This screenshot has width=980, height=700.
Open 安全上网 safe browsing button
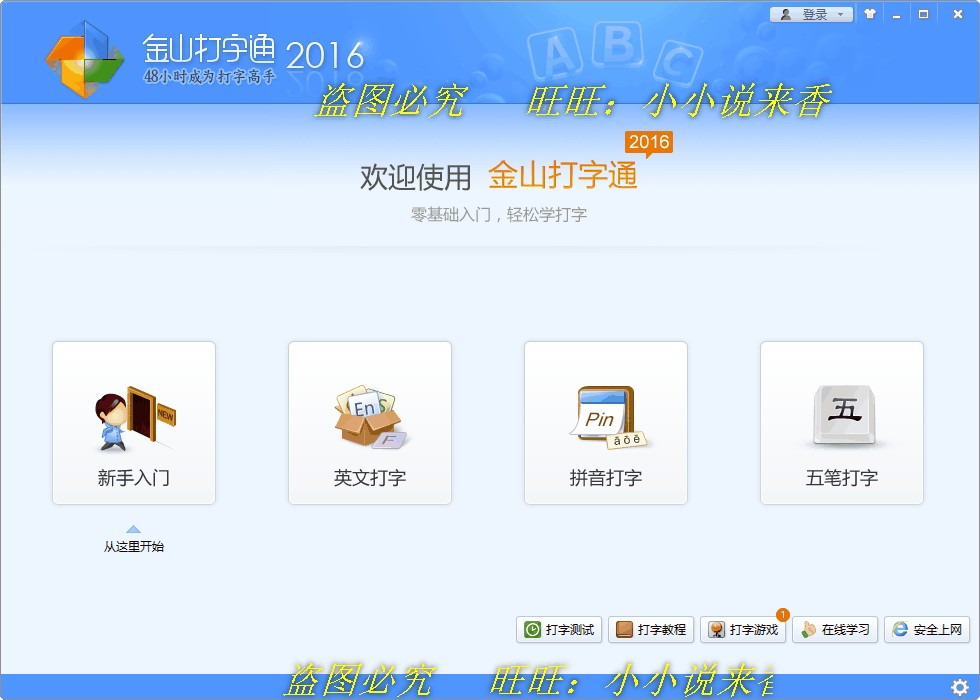point(927,629)
